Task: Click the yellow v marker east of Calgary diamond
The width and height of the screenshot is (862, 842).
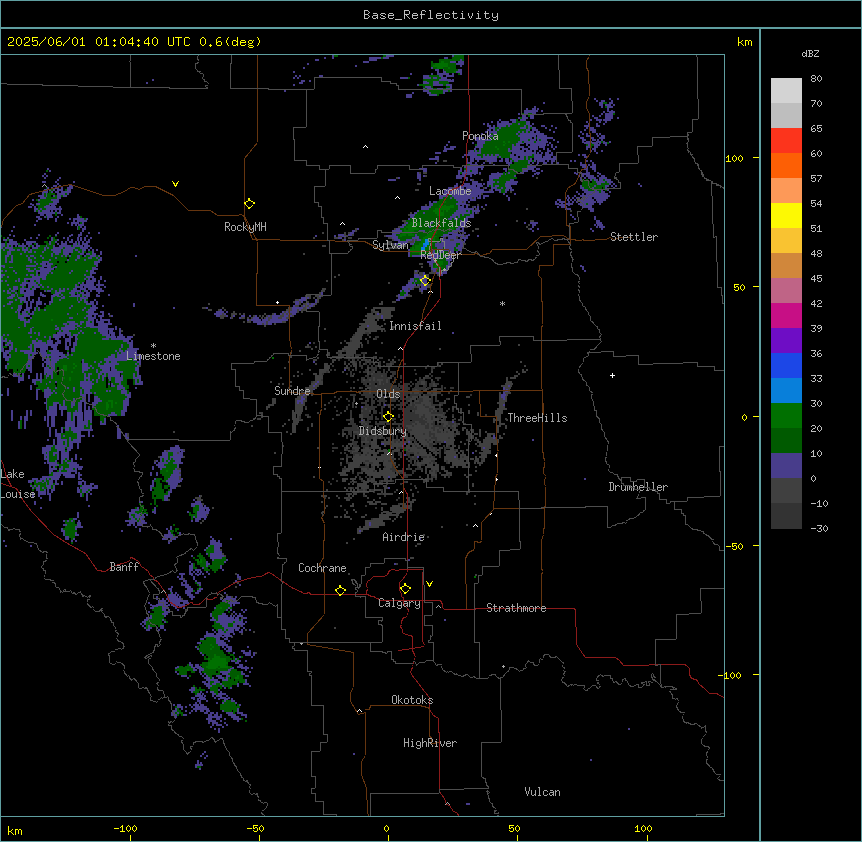Action: tap(429, 584)
